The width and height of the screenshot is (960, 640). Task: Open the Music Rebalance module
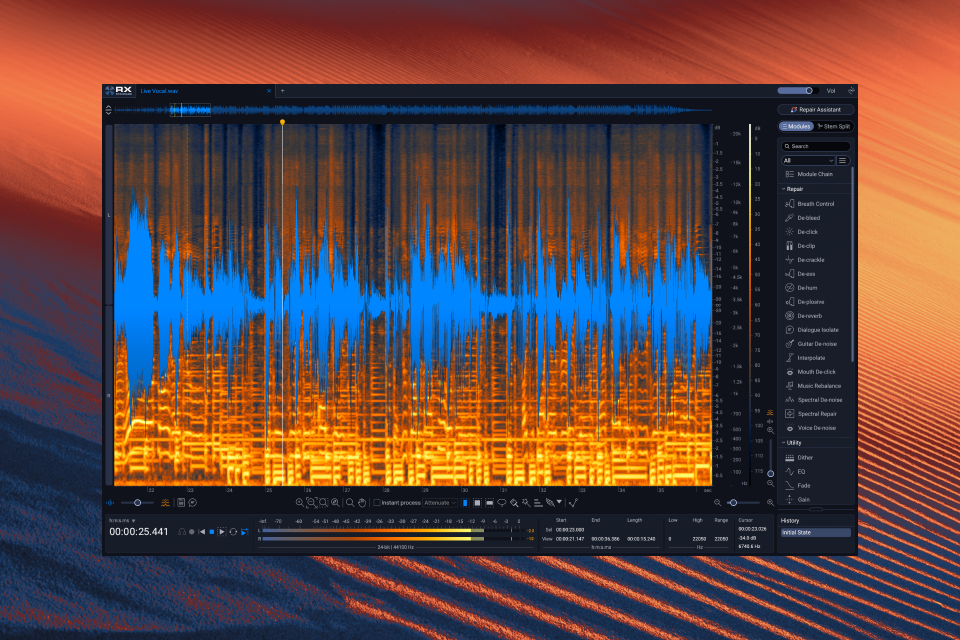[x=815, y=386]
